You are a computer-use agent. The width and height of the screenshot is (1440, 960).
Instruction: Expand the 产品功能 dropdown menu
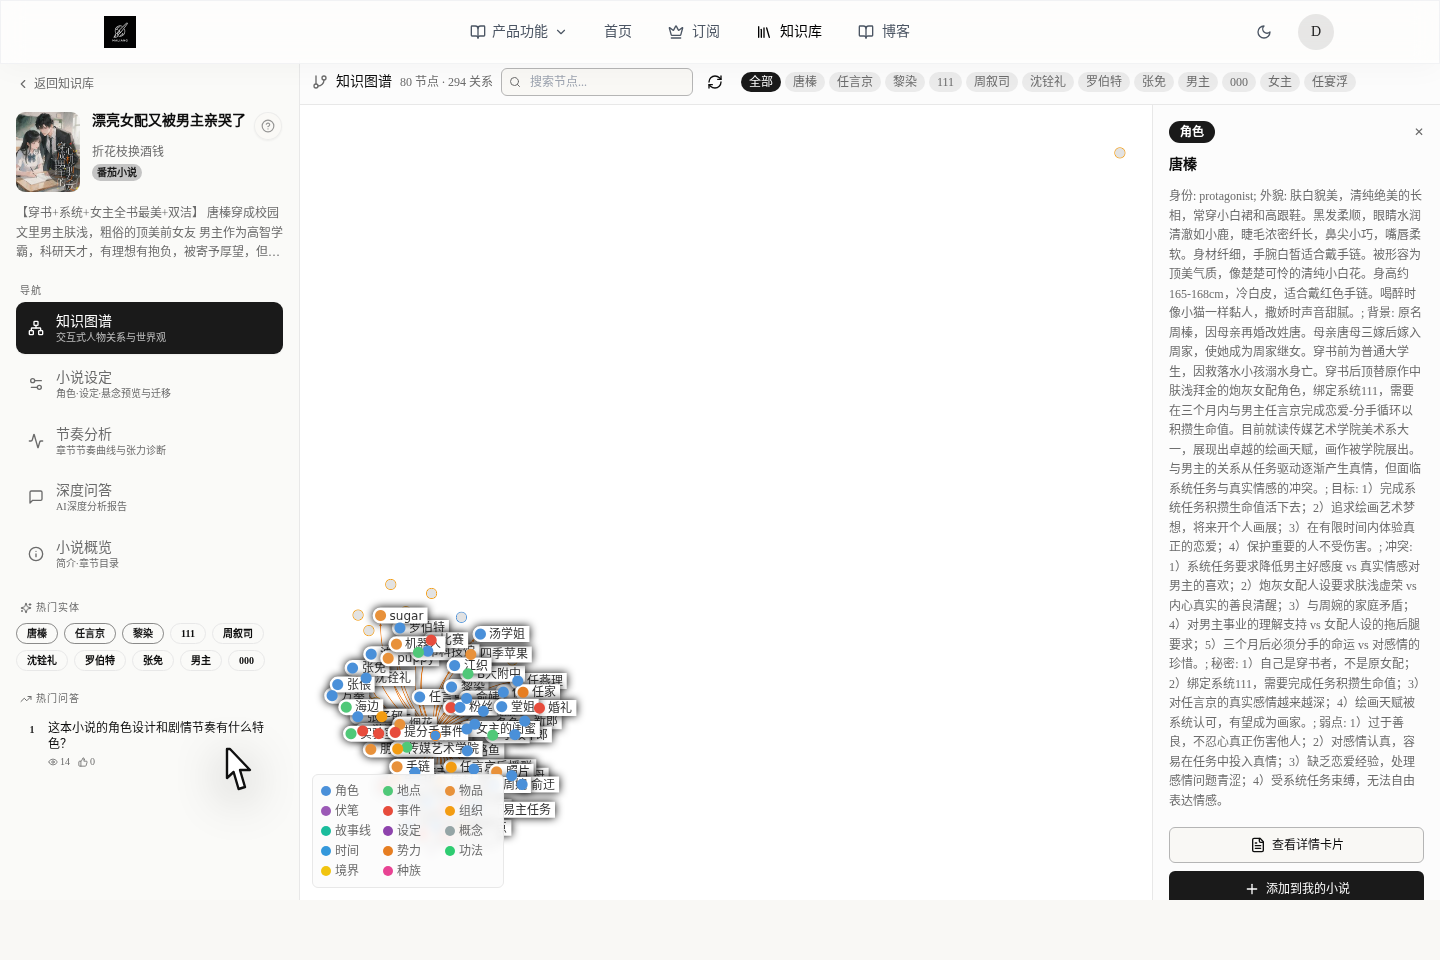(x=518, y=32)
